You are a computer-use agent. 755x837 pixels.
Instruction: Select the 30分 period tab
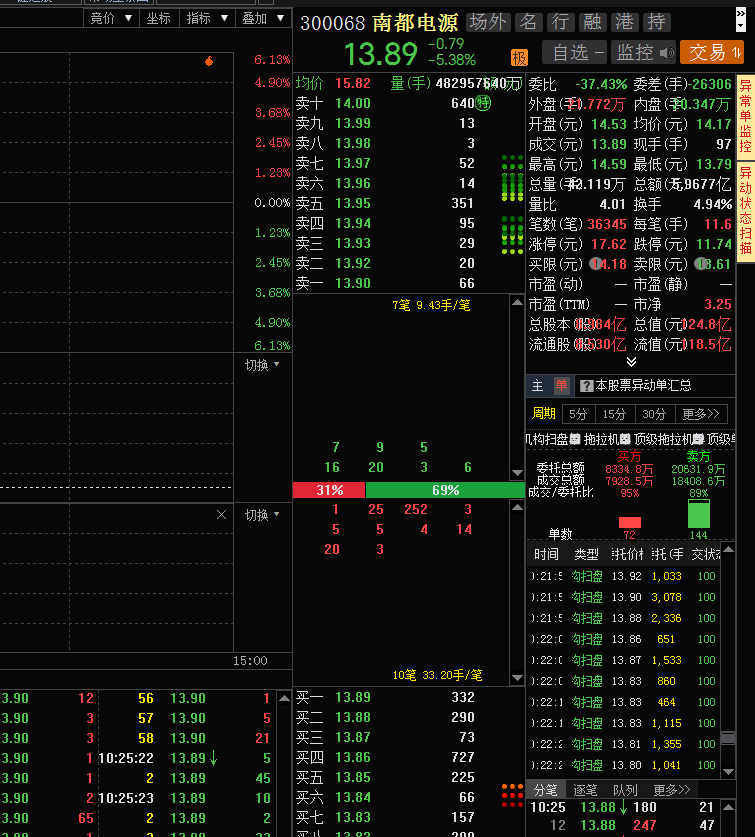pos(654,414)
